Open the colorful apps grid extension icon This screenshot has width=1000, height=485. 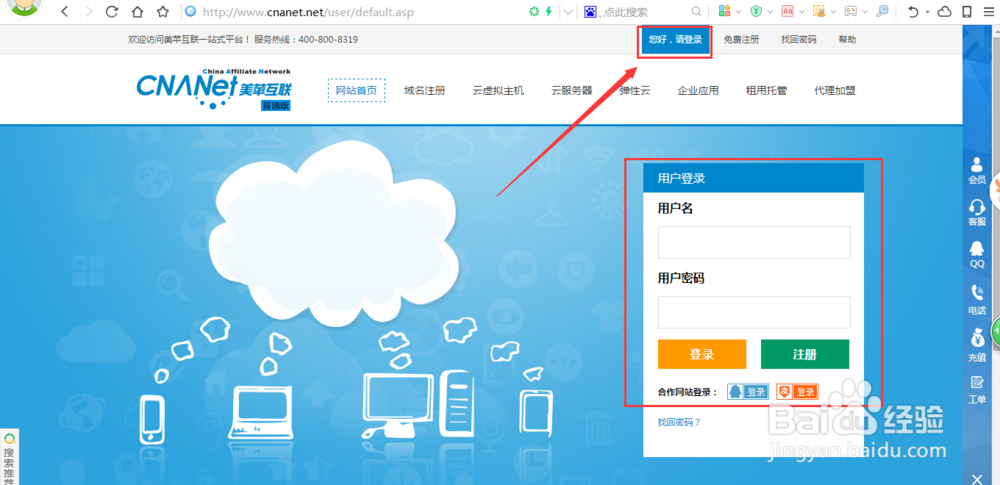[724, 11]
